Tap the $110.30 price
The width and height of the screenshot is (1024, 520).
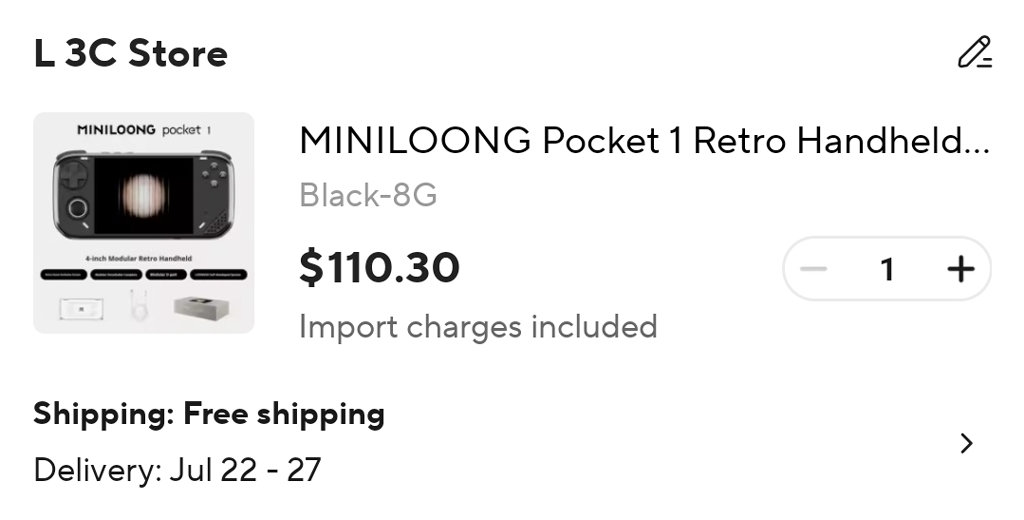379,267
